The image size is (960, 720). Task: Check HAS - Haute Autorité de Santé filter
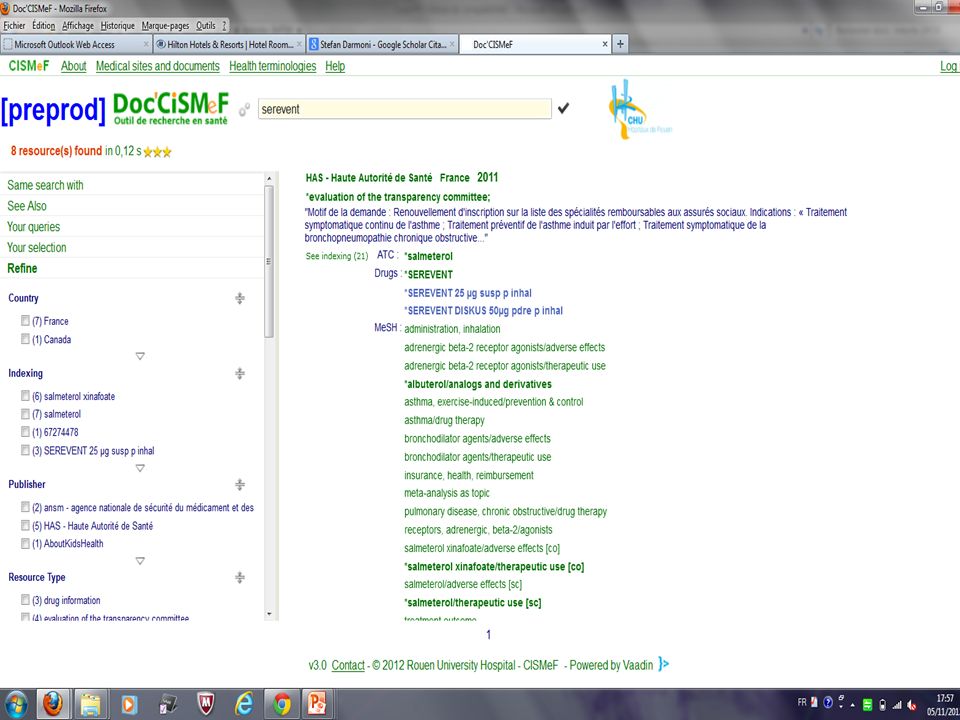point(25,525)
